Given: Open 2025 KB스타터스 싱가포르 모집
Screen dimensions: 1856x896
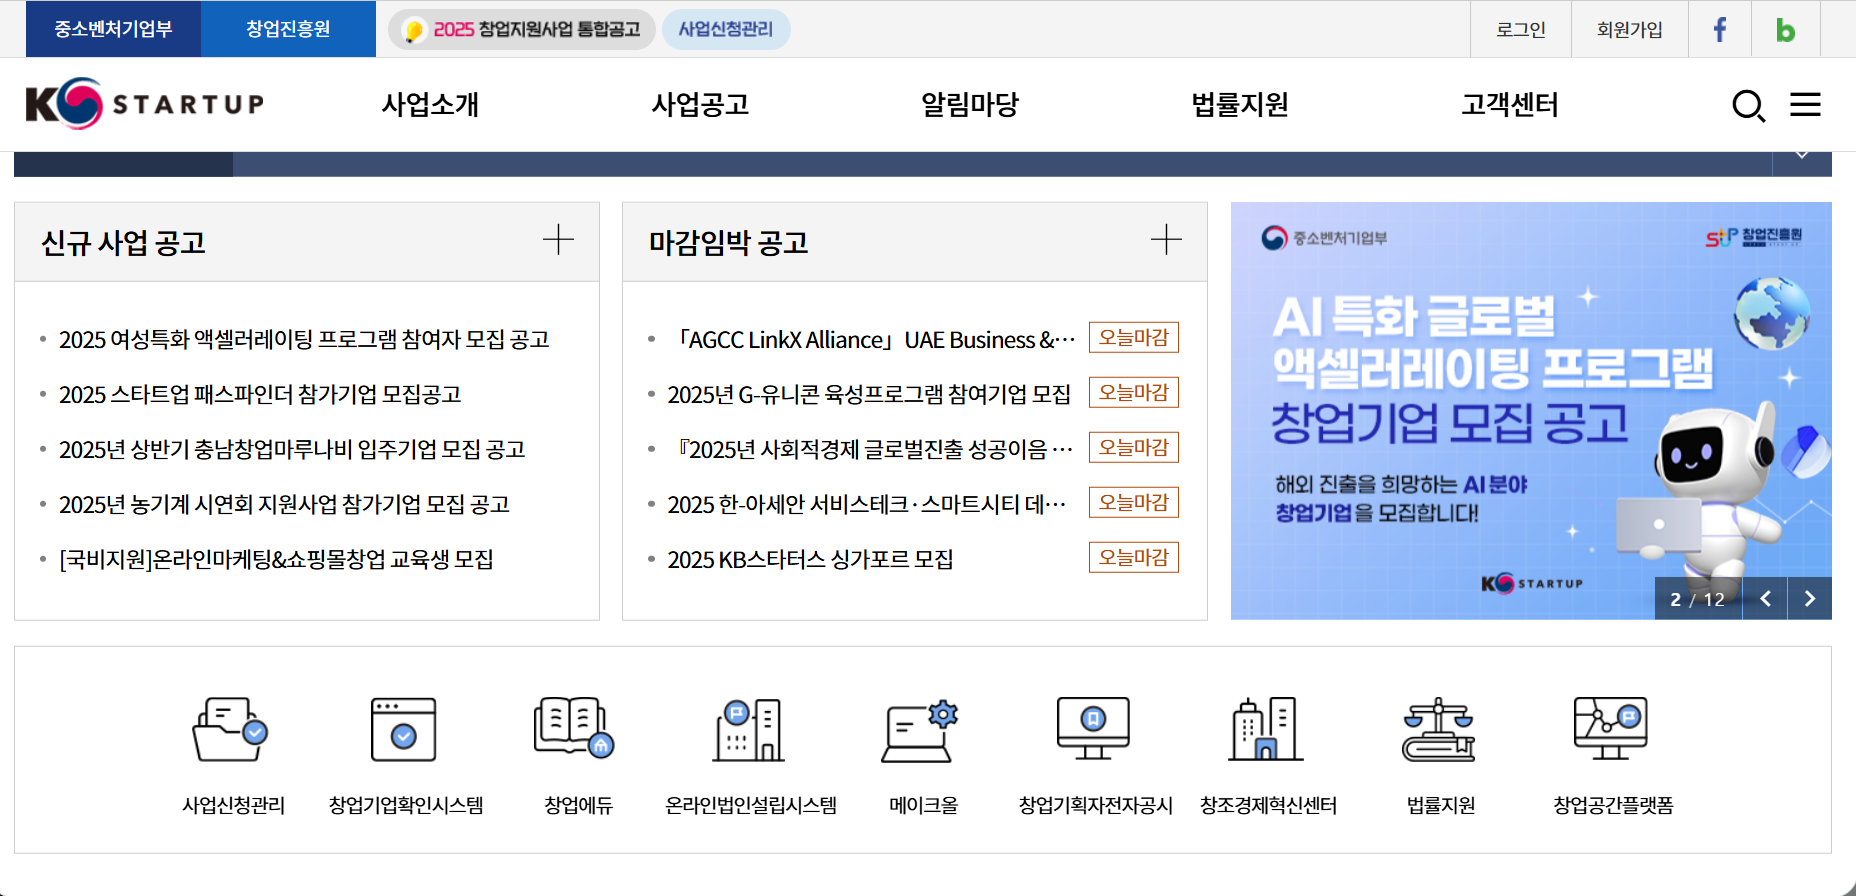Looking at the screenshot, I should (810, 559).
